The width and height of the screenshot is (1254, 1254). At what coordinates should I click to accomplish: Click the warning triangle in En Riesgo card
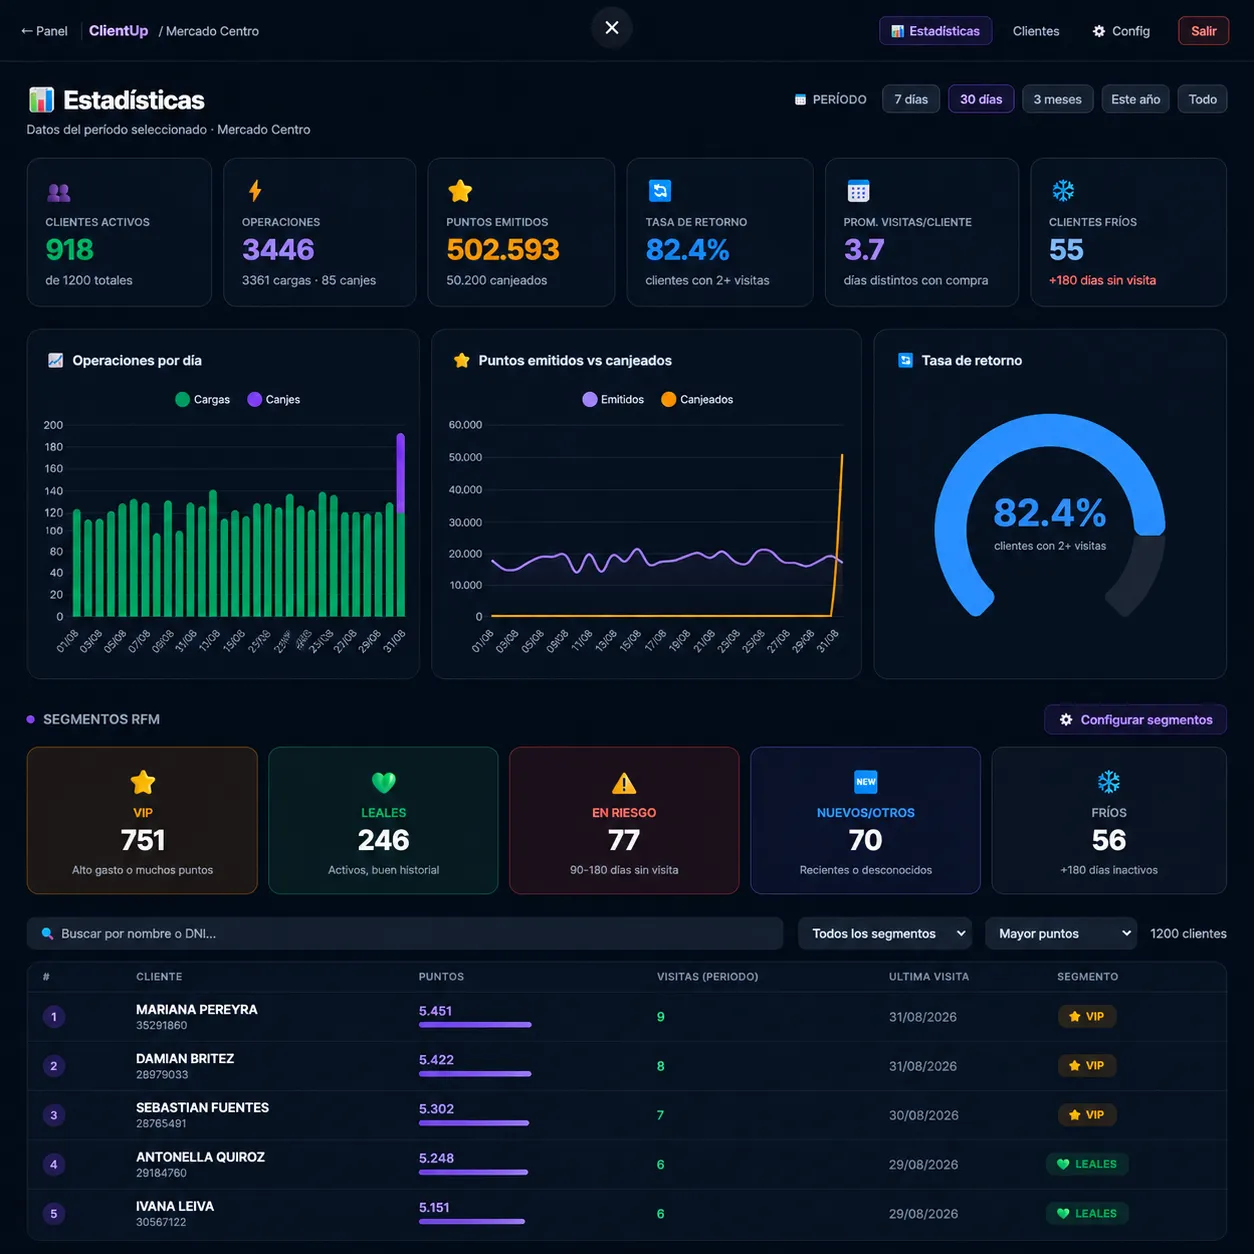tap(624, 783)
